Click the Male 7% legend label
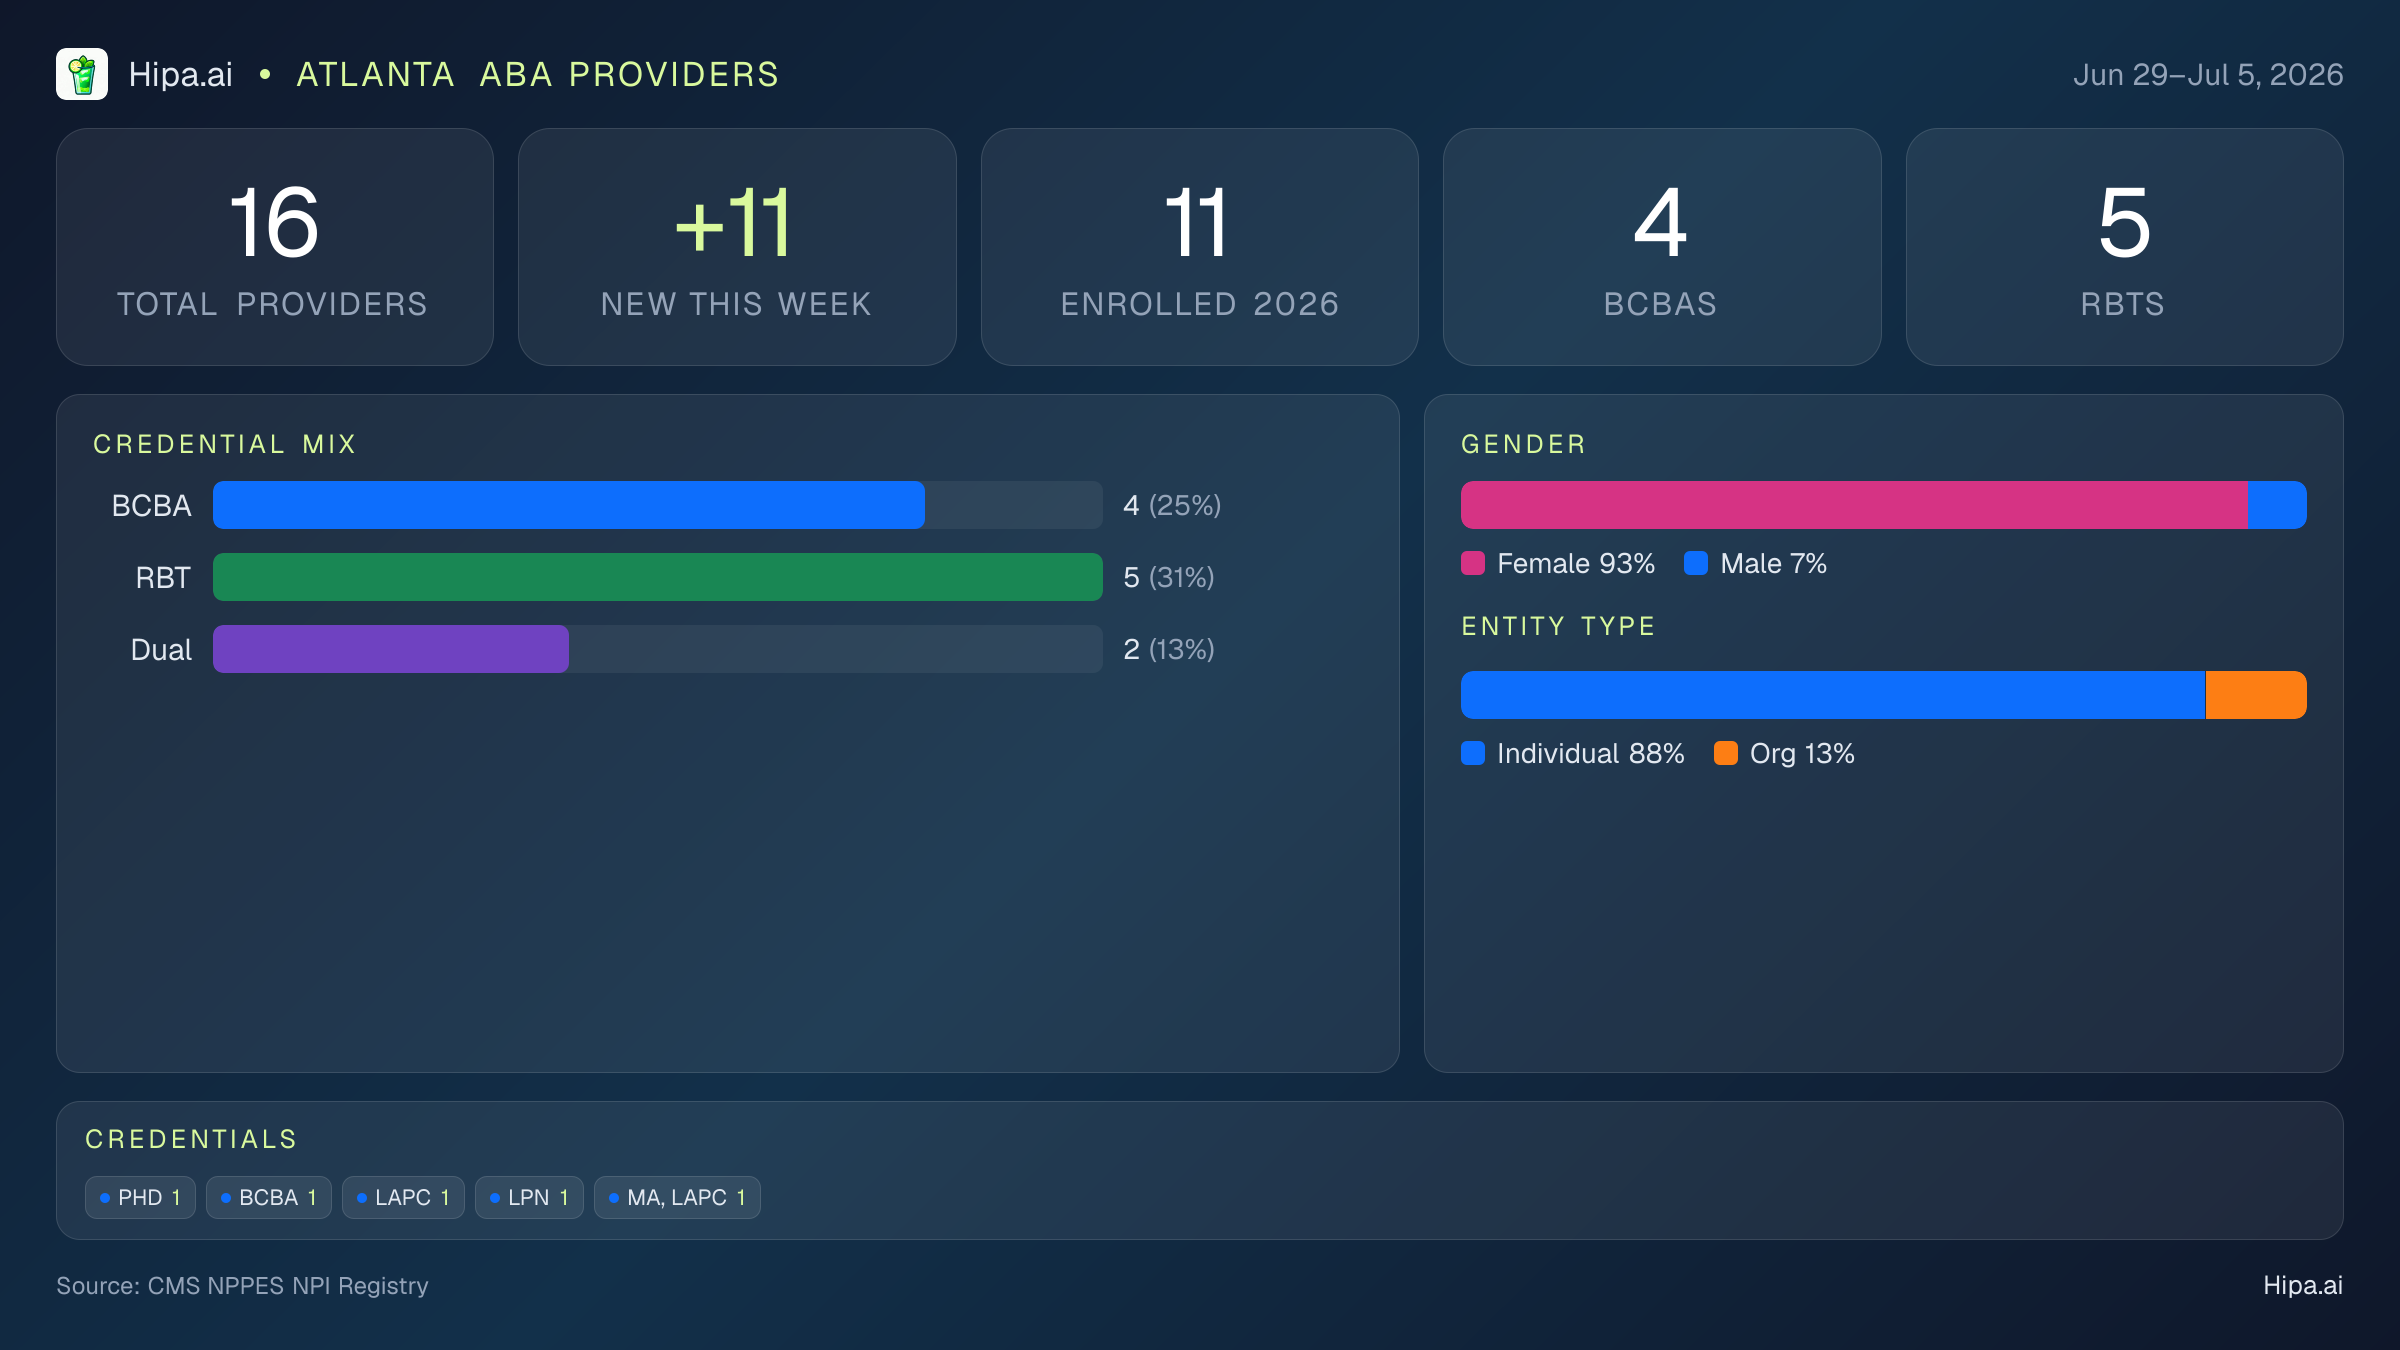This screenshot has height=1350, width=2400. pos(1774,564)
